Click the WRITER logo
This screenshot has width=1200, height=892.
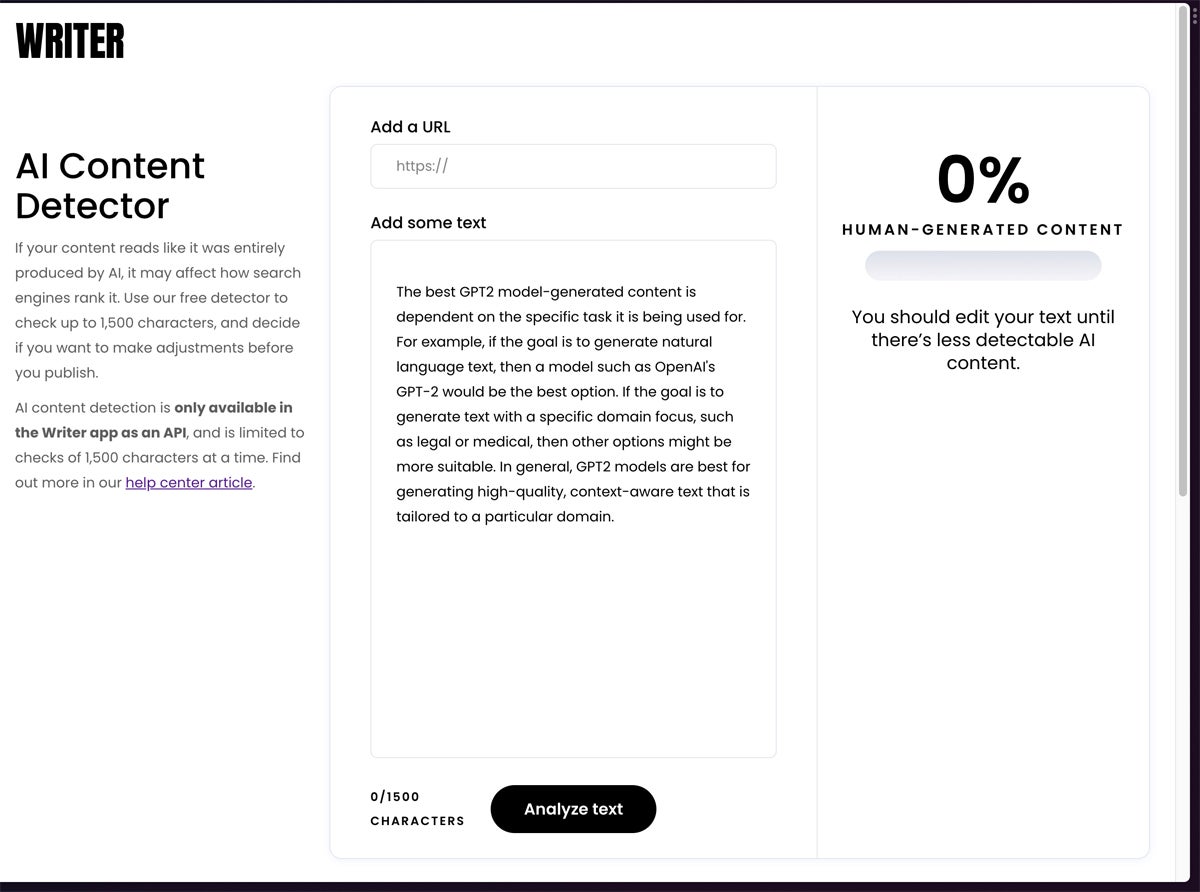tap(70, 41)
